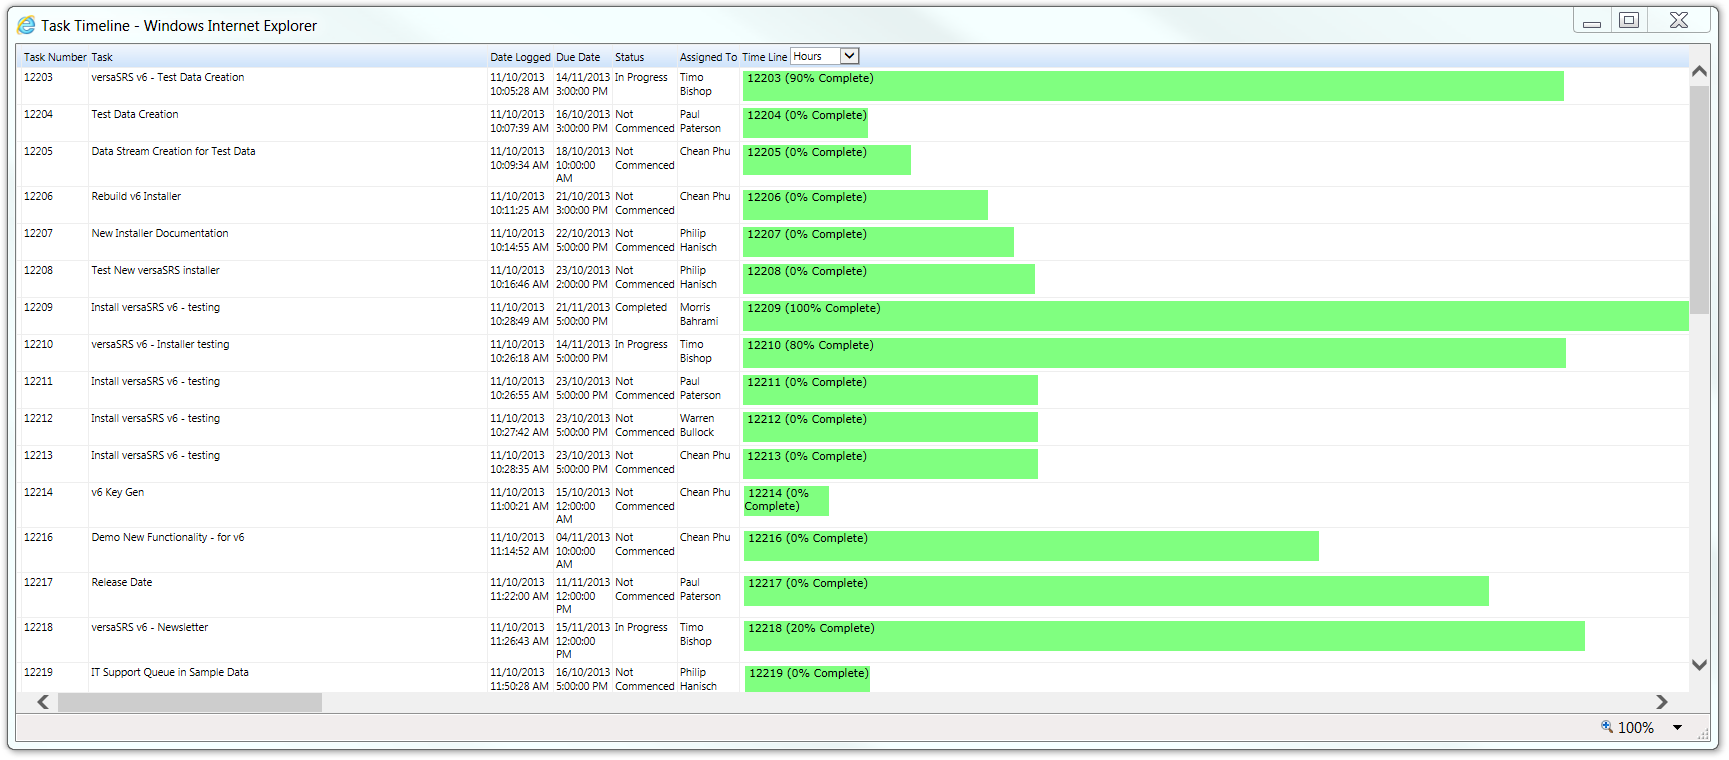Select the 12211 (0% Complete) timeline bar

890,390
